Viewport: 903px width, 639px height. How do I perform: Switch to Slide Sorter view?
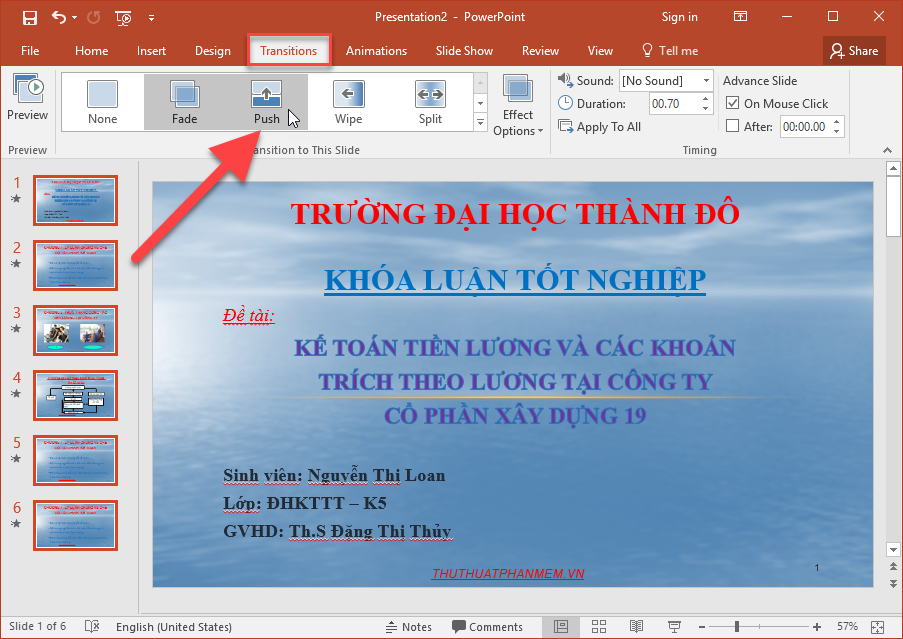(x=599, y=626)
